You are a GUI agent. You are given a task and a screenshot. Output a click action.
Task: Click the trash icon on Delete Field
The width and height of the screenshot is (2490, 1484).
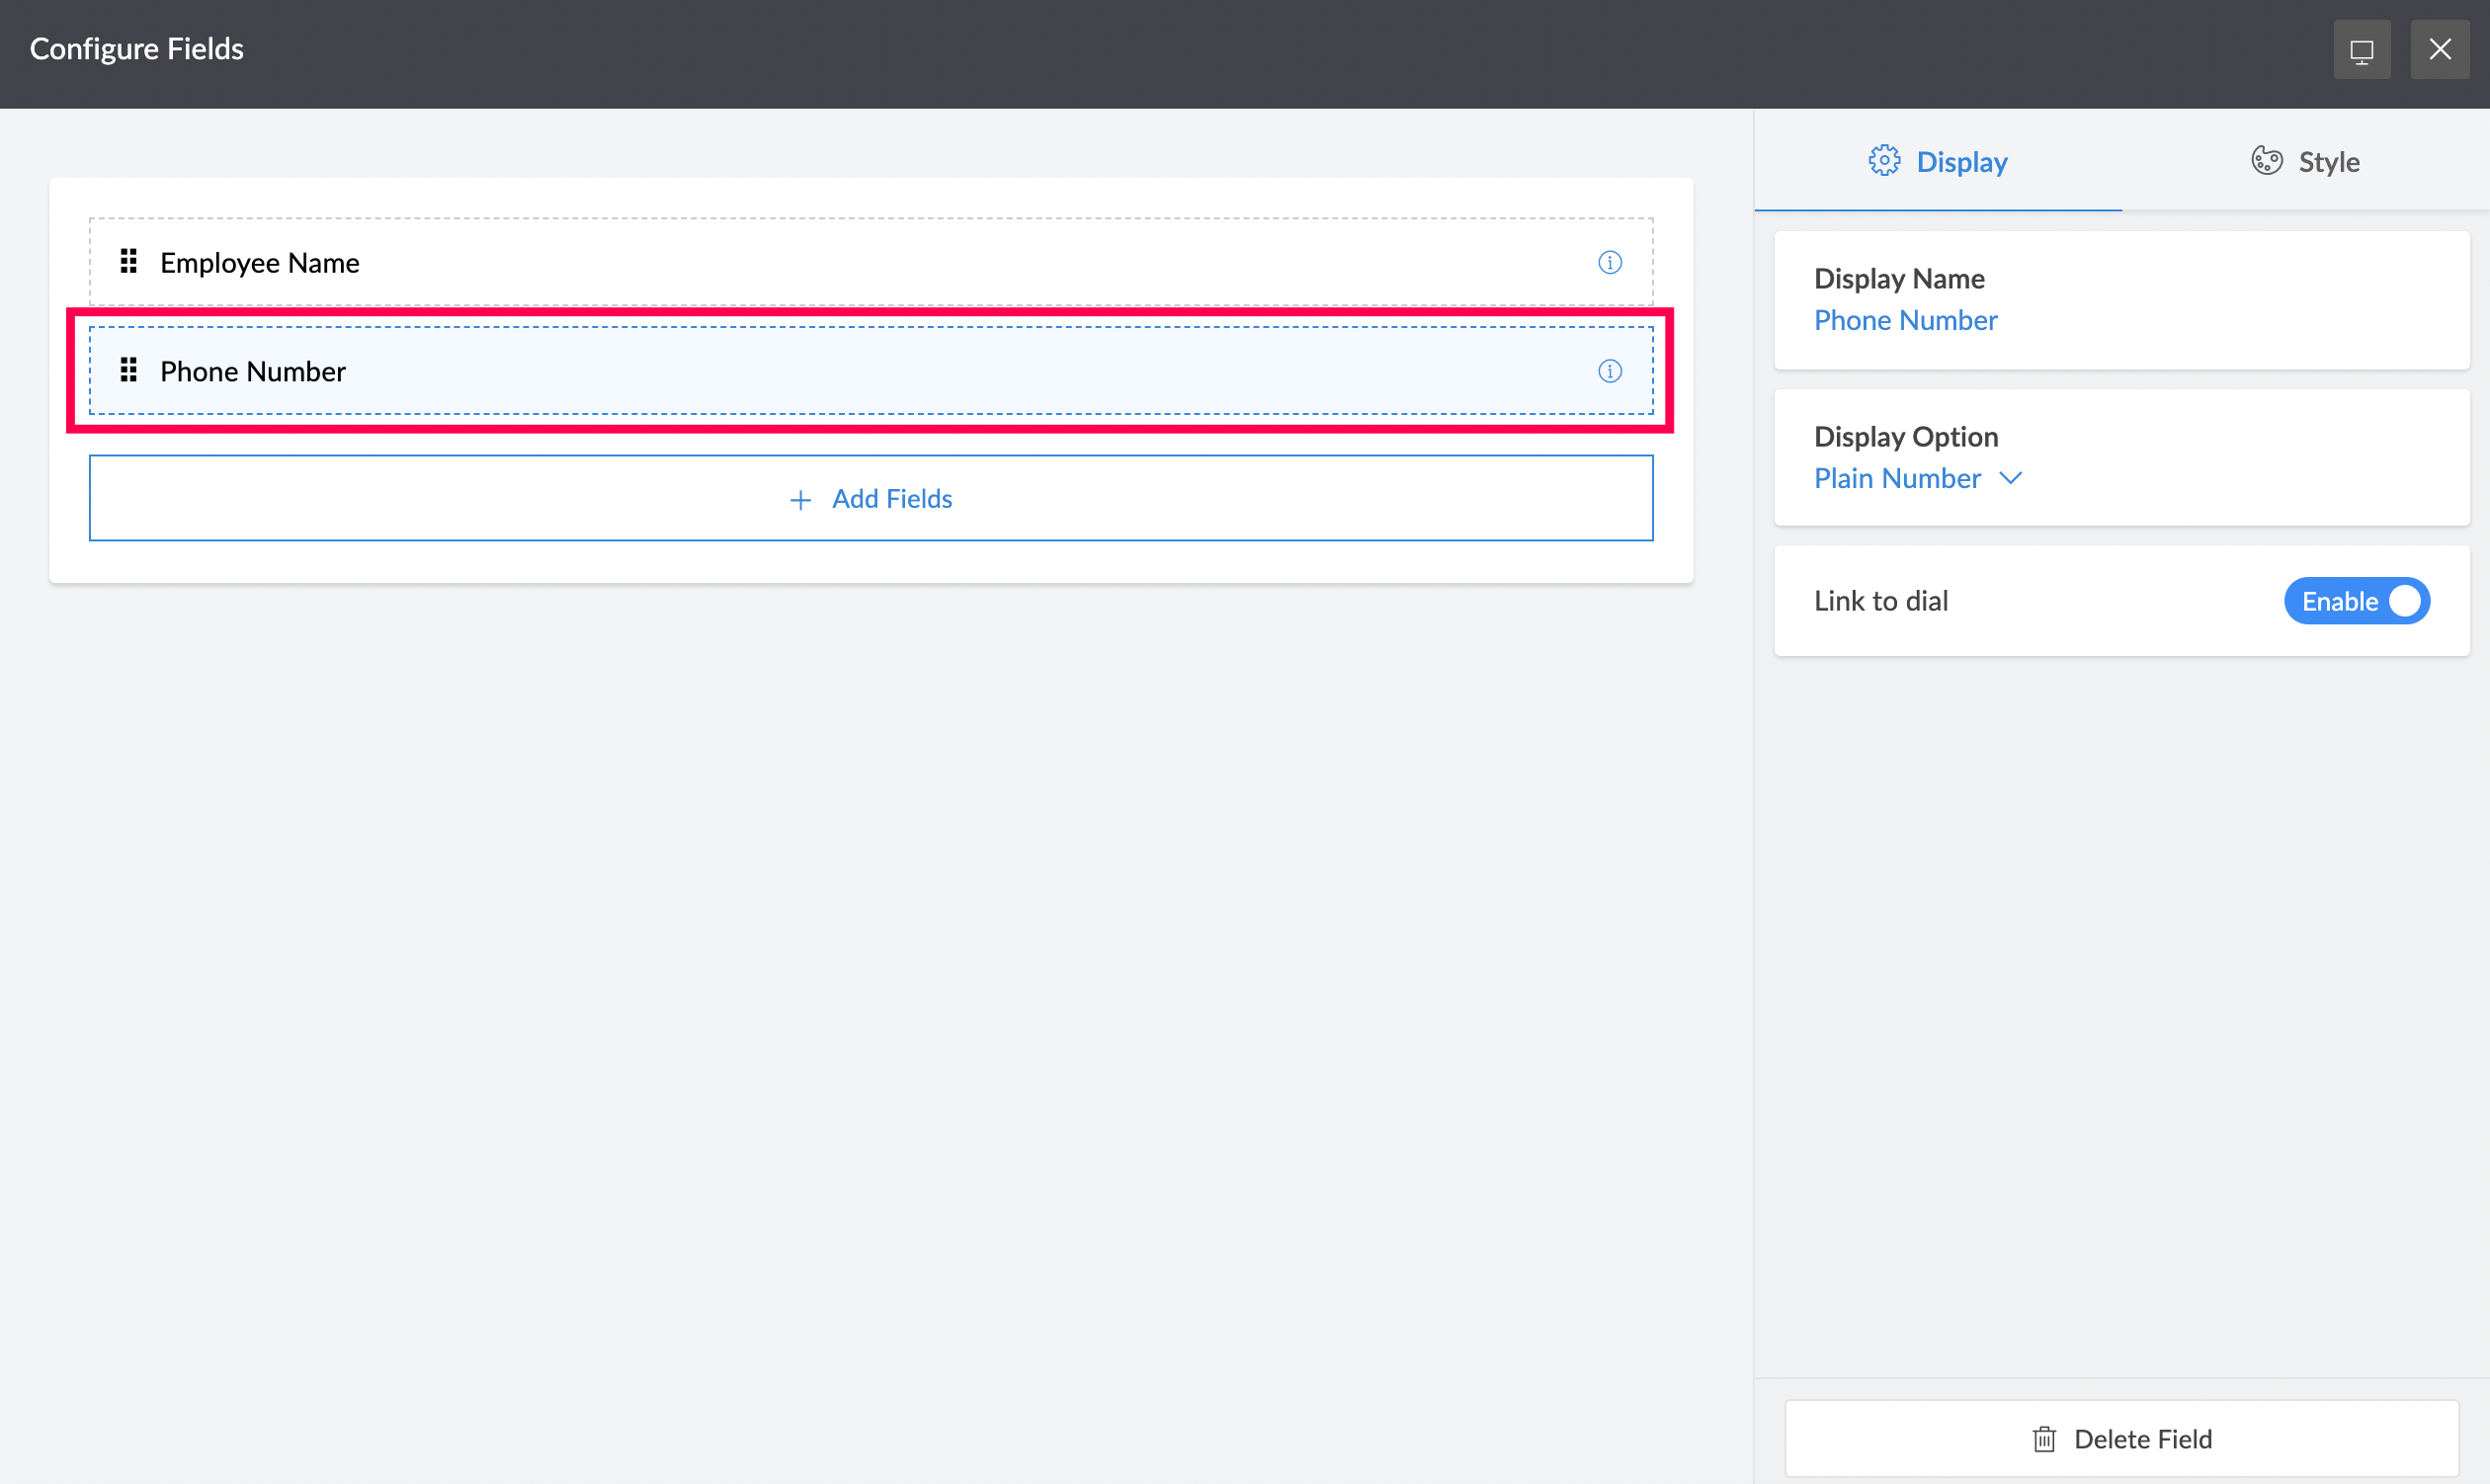(x=2044, y=1439)
